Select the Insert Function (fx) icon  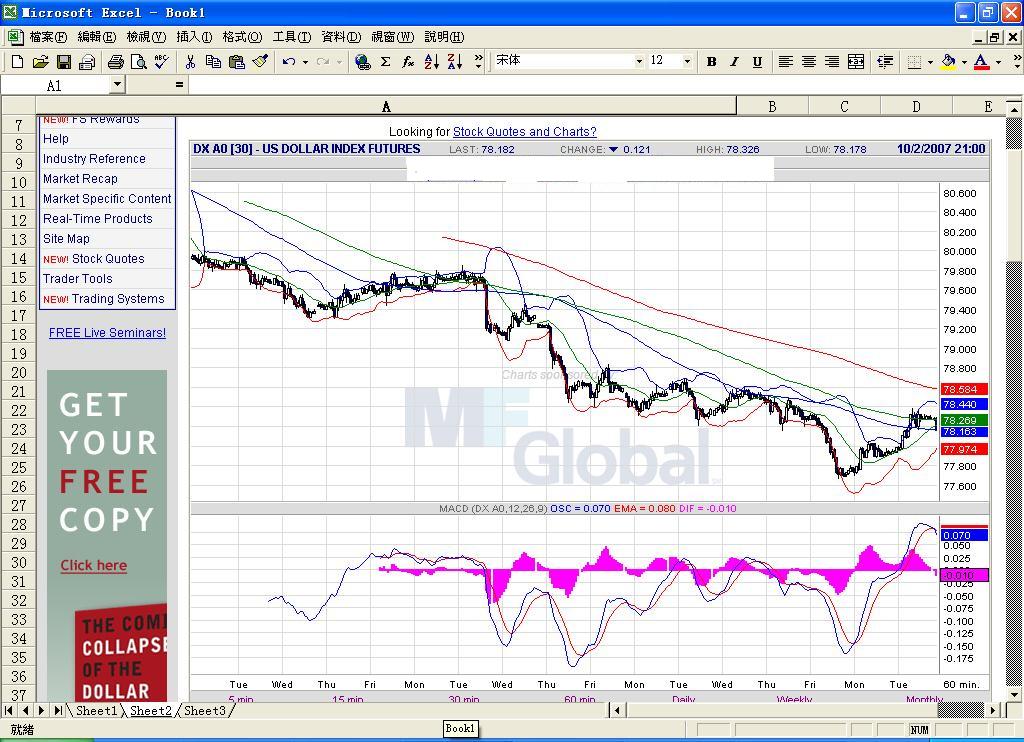click(x=408, y=61)
